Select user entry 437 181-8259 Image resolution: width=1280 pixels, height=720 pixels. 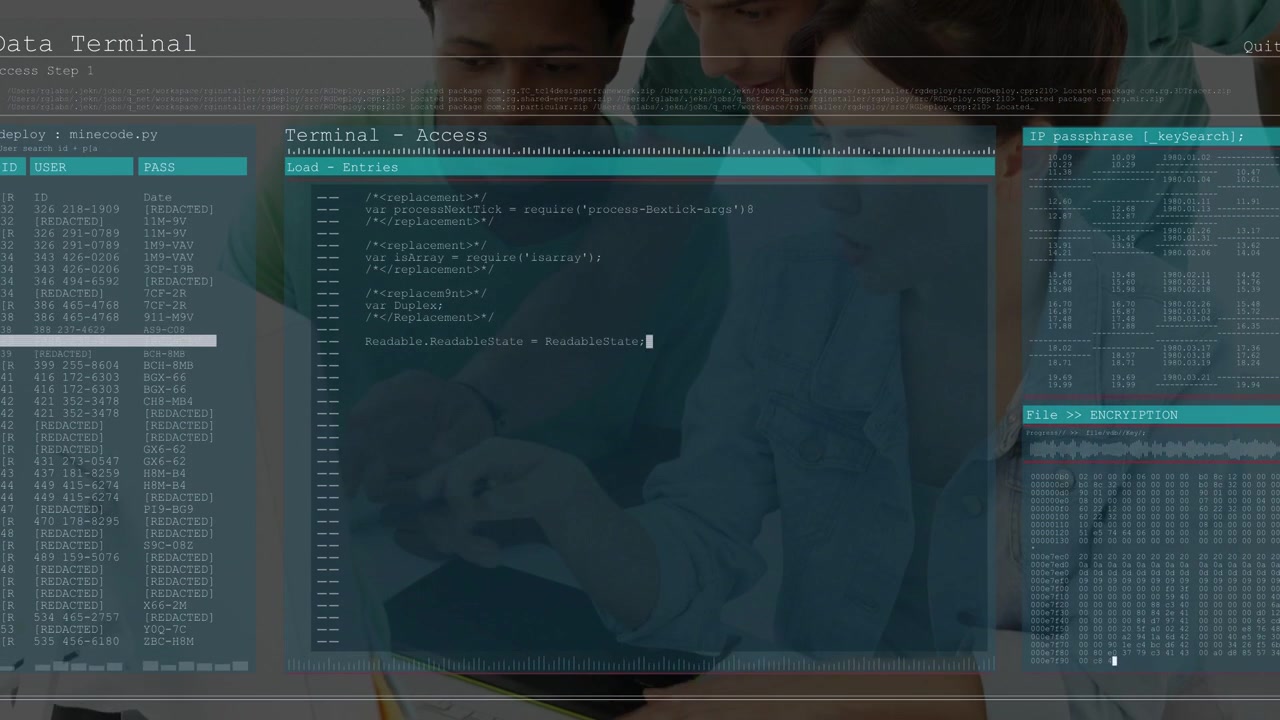point(77,473)
